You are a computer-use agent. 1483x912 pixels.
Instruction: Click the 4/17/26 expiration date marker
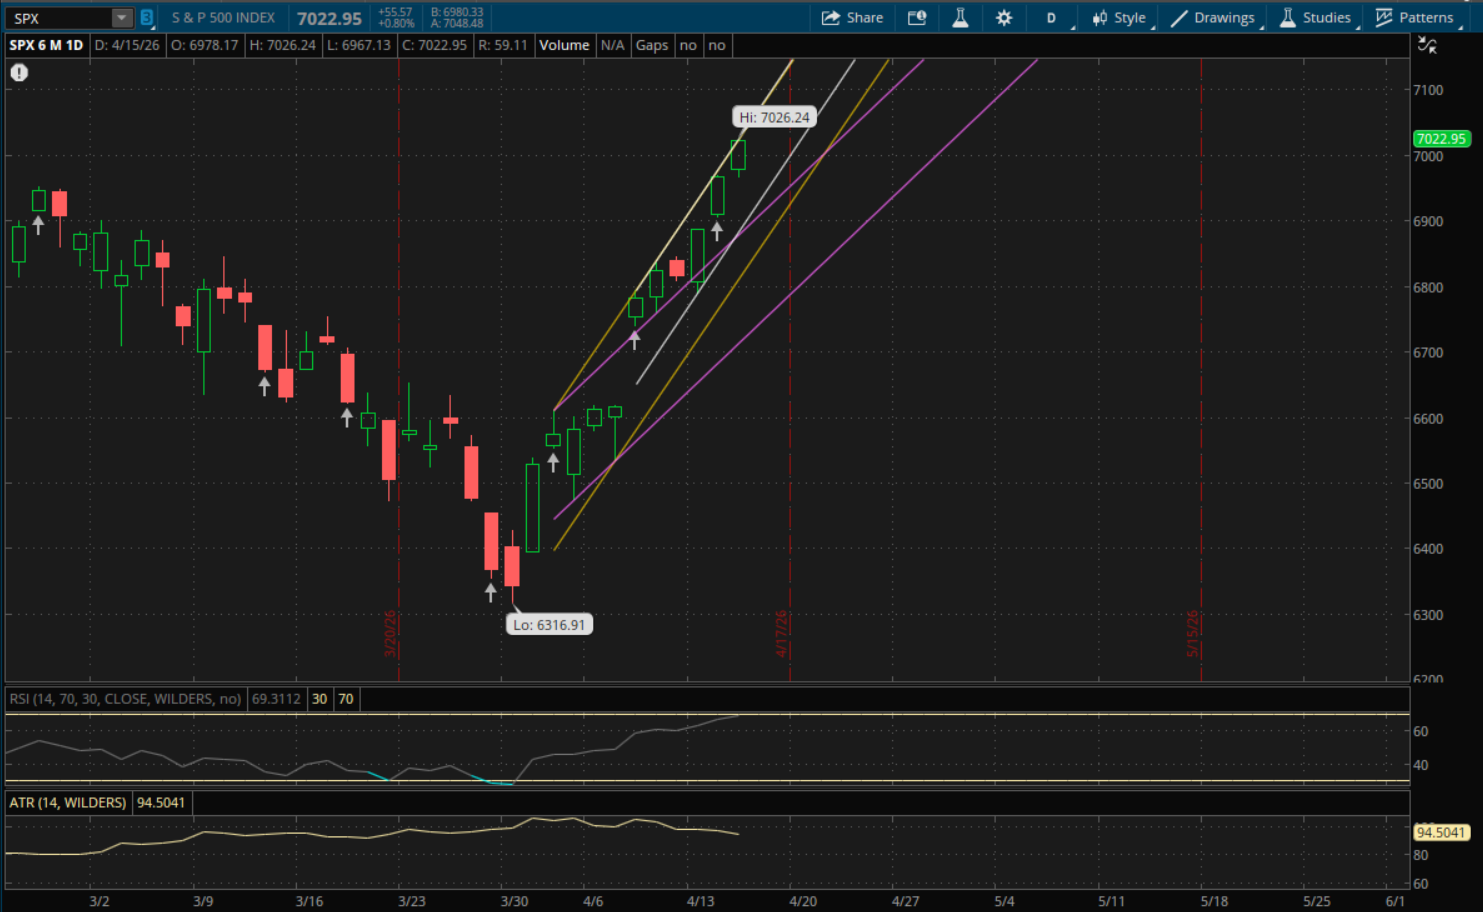click(782, 634)
